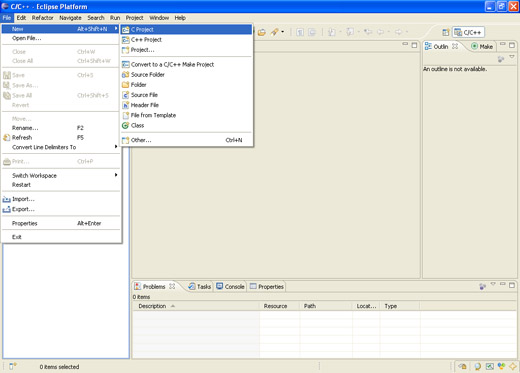Viewport: 520px width, 373px height.
Task: Close the Outline view tab
Action: point(455,46)
